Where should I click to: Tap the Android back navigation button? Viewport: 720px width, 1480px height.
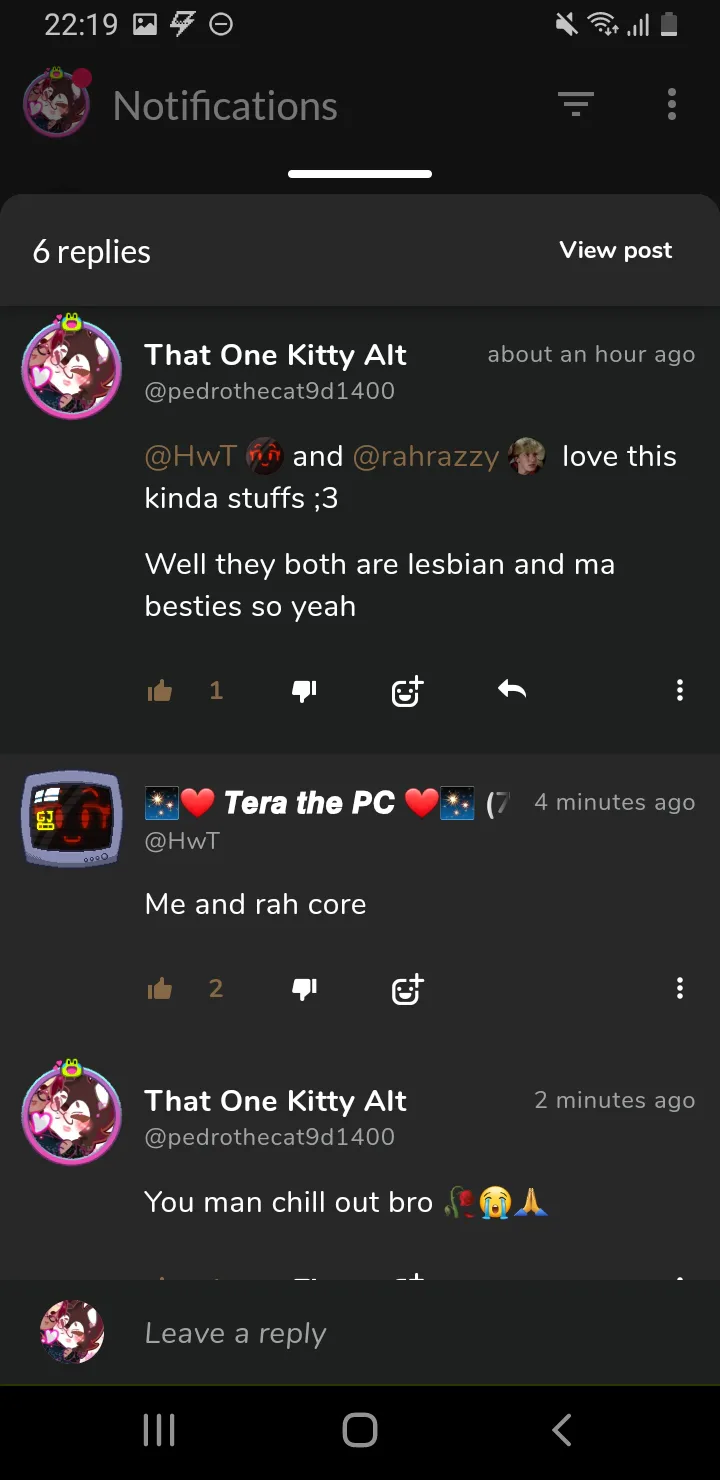(562, 1430)
